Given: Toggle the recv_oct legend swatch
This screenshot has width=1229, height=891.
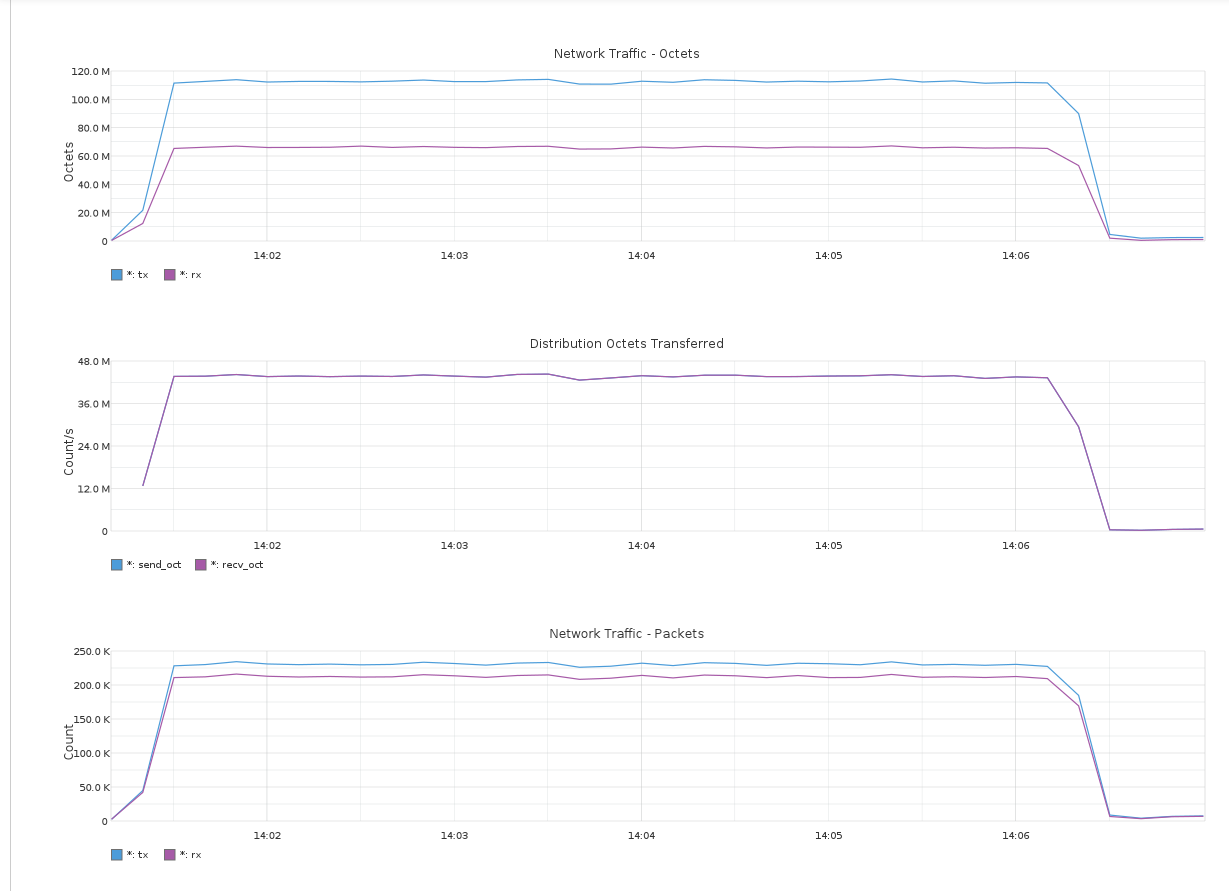Looking at the screenshot, I should pyautogui.click(x=201, y=564).
